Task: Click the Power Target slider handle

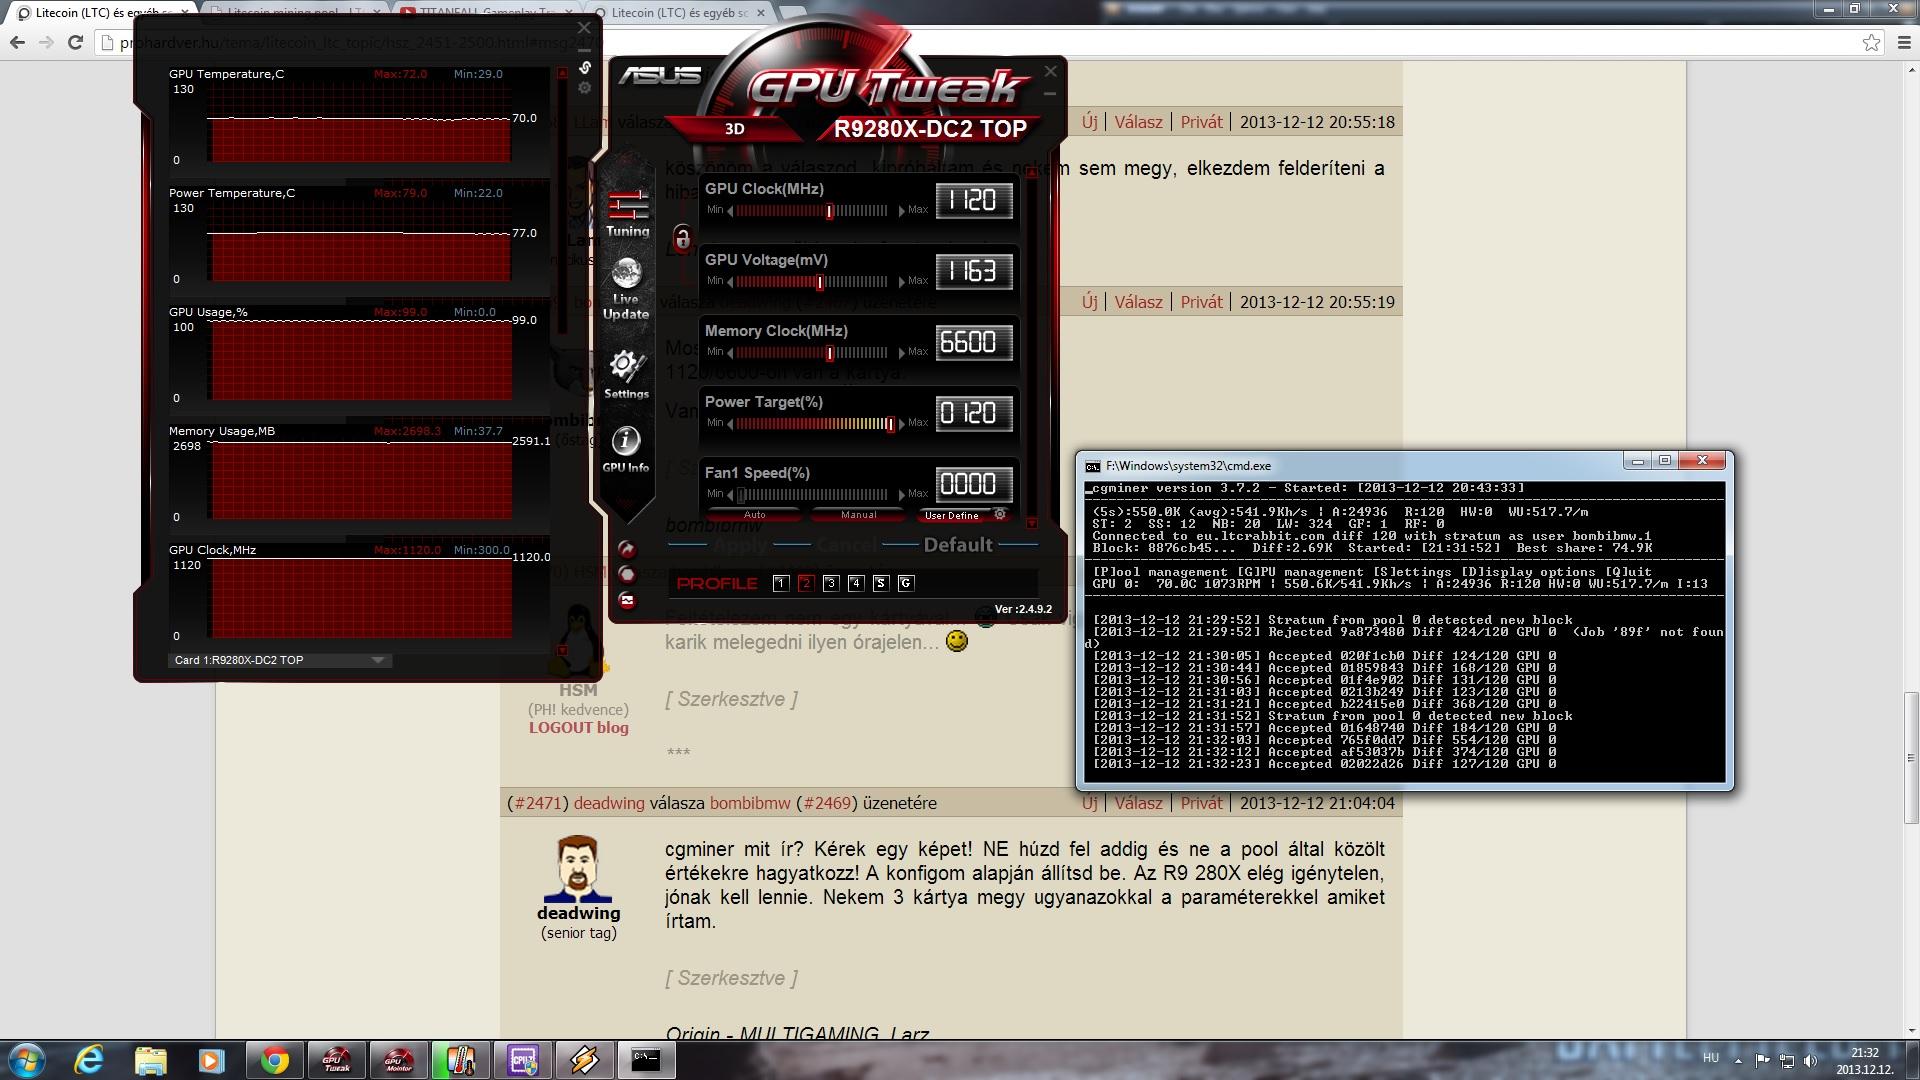Action: pos(890,424)
